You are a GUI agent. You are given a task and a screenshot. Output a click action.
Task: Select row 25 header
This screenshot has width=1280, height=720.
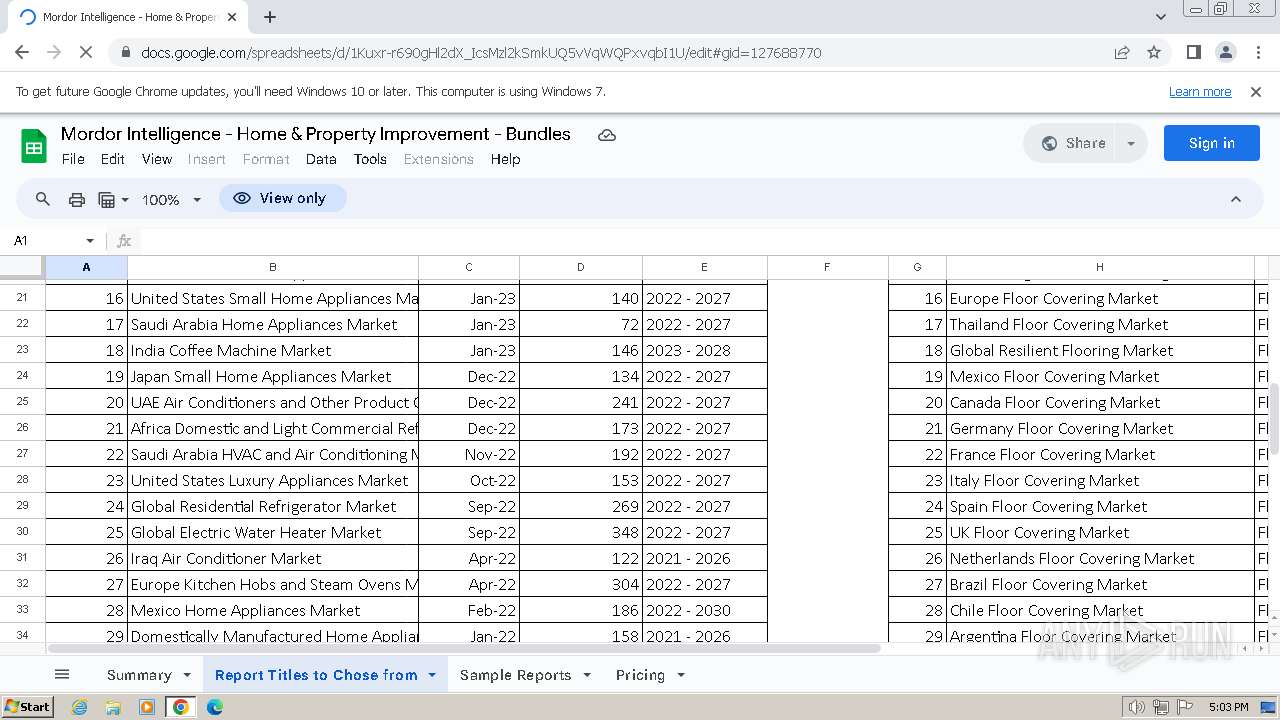[x=22, y=402]
